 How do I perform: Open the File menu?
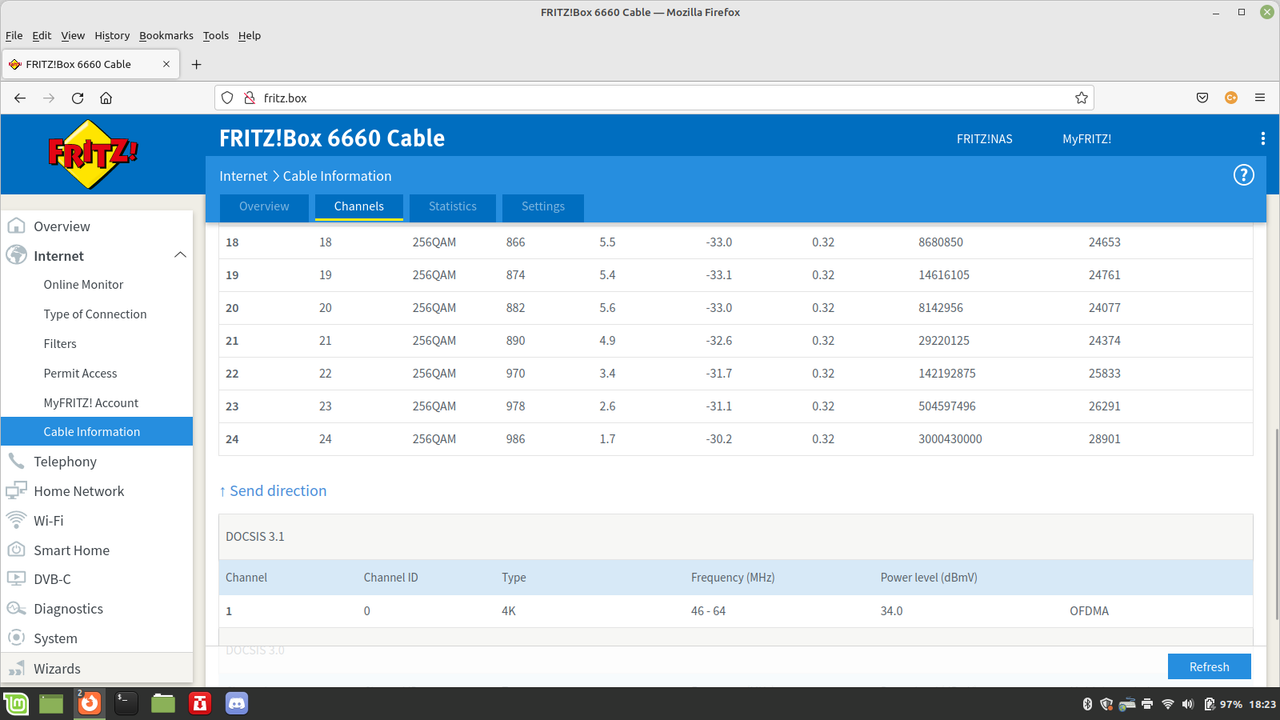(x=14, y=35)
